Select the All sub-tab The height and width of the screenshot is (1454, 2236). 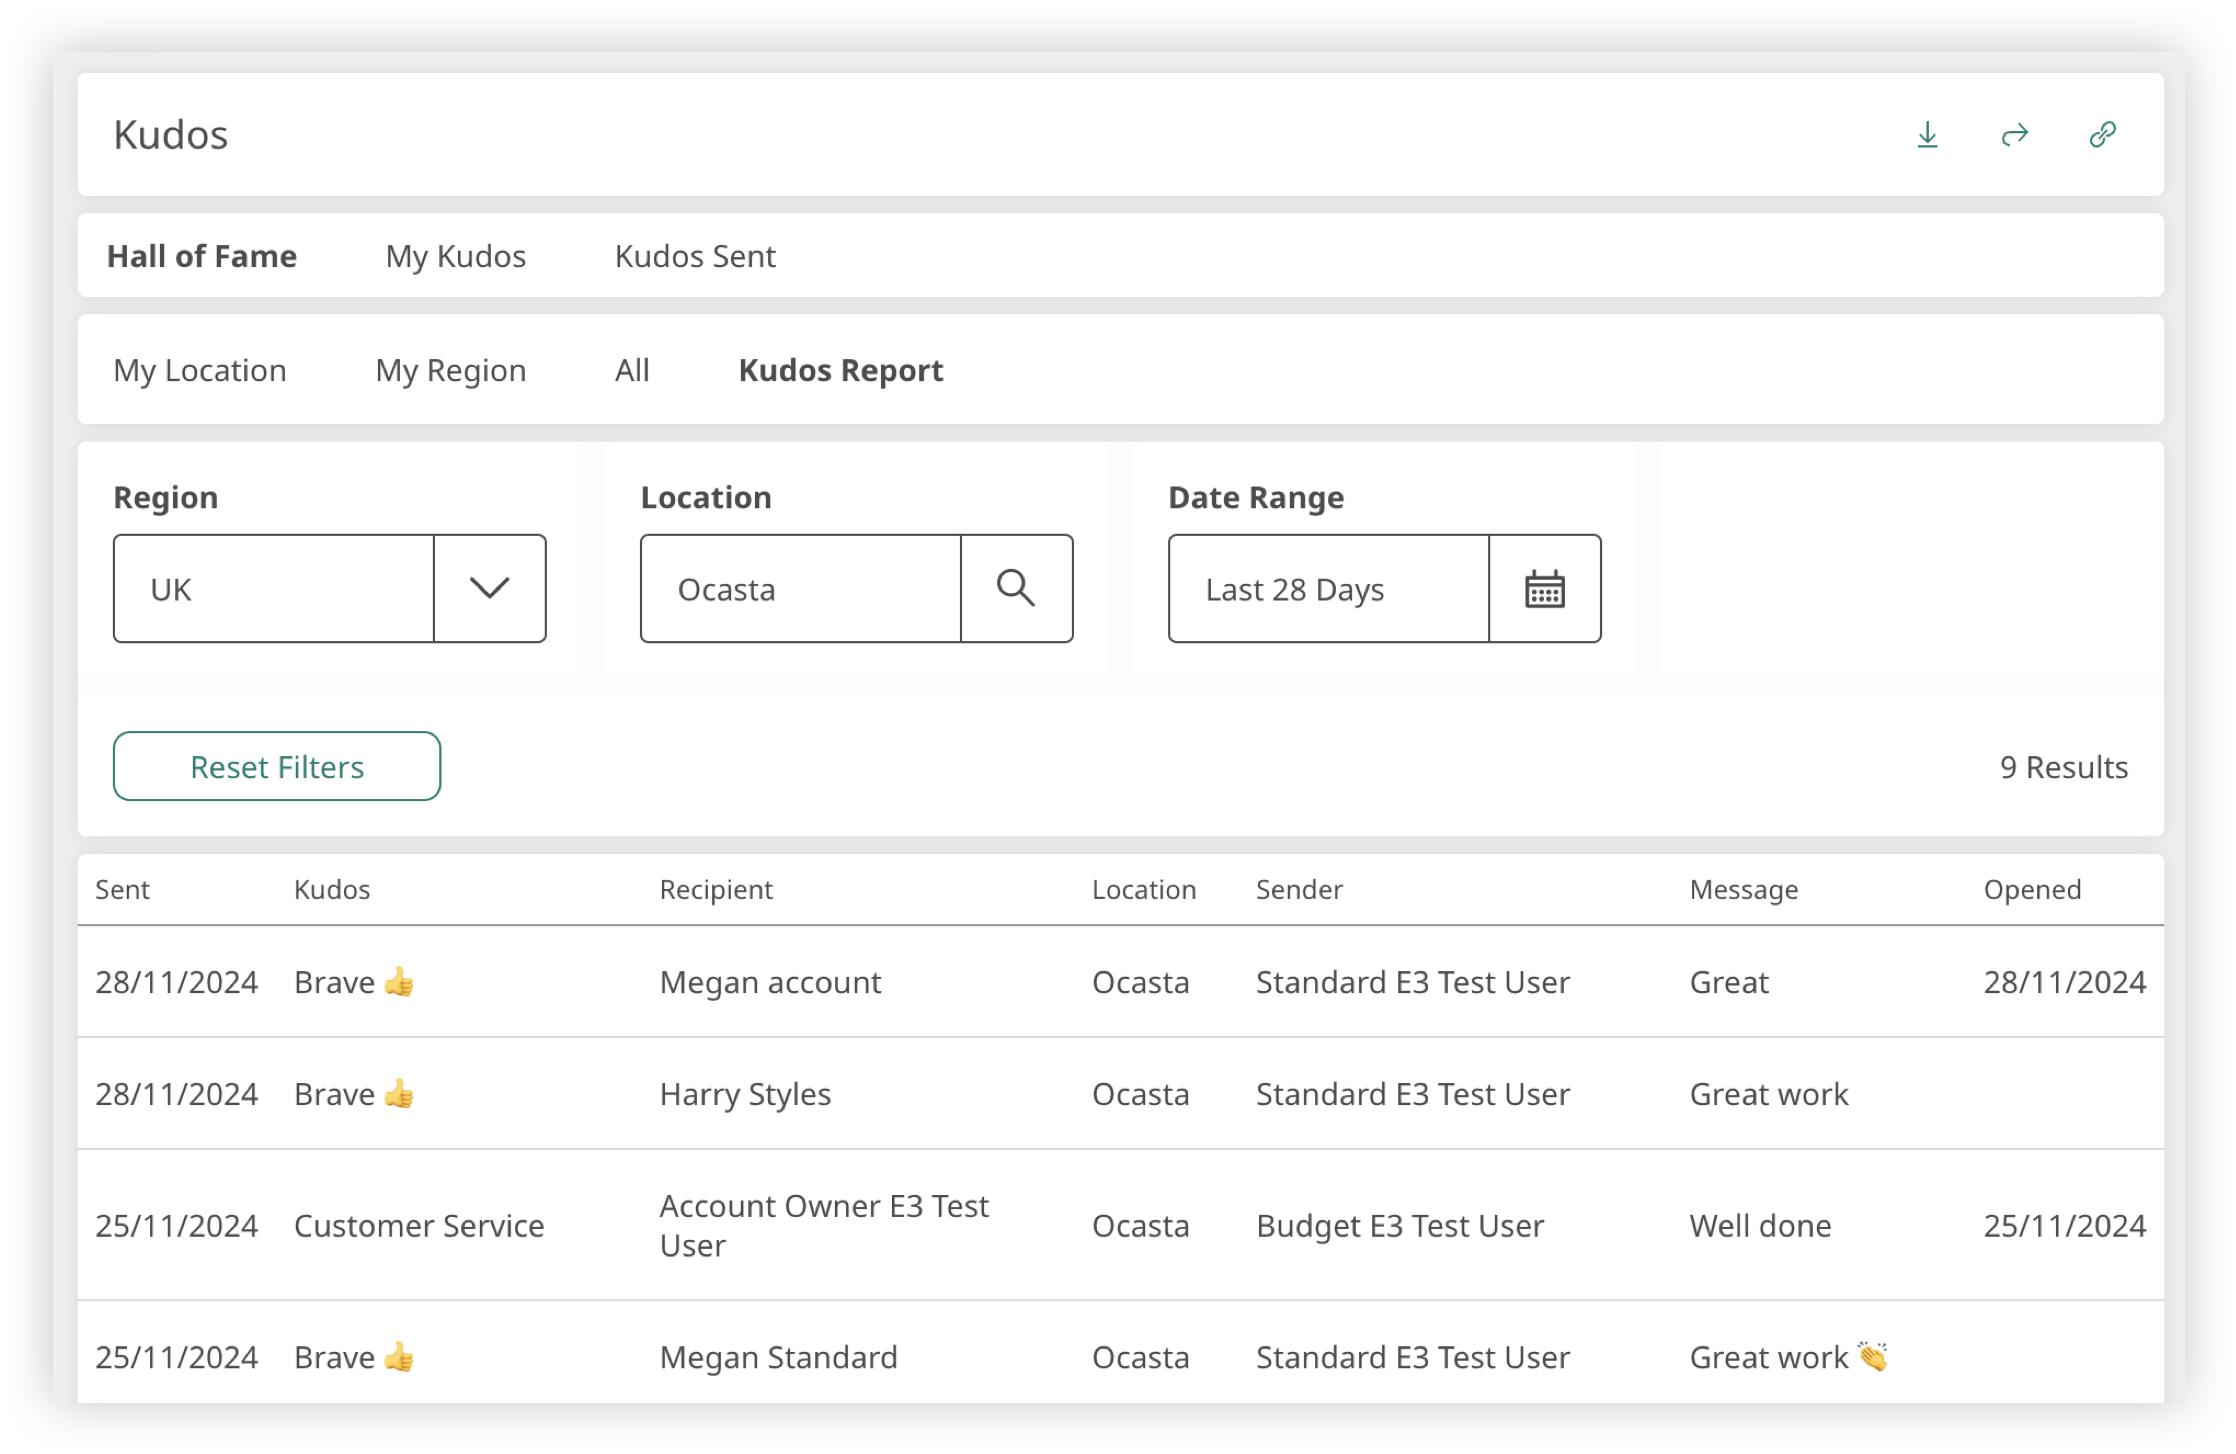[632, 370]
